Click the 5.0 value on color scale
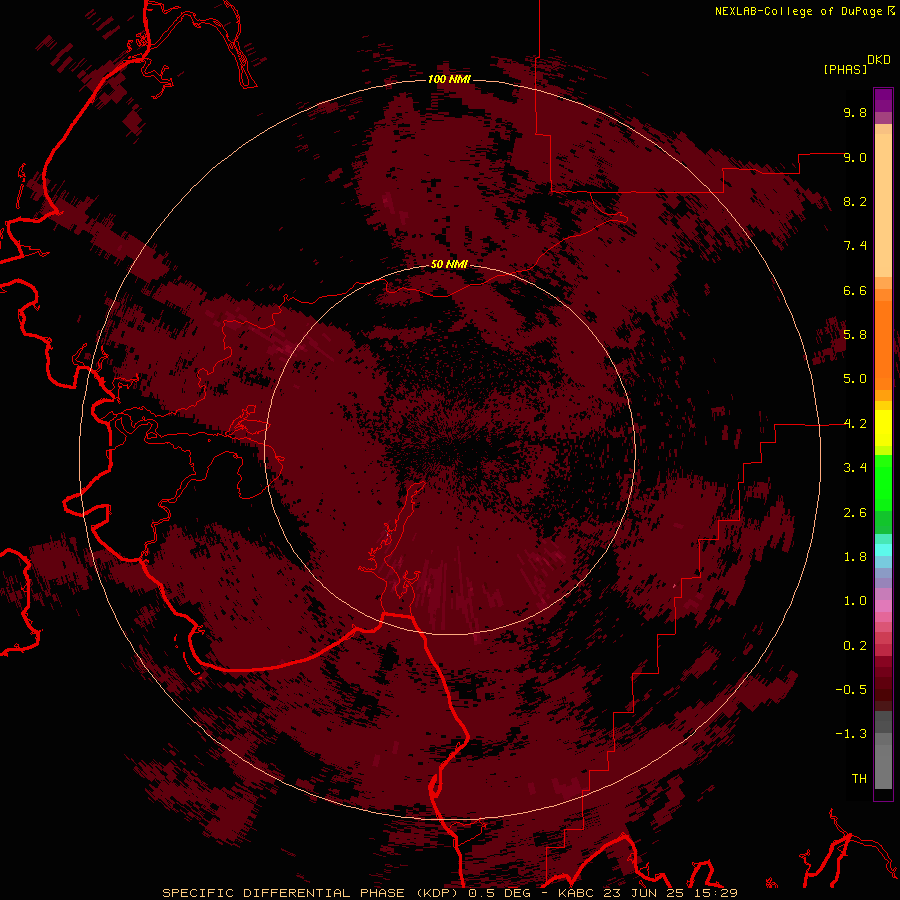The height and width of the screenshot is (900, 900). pos(855,379)
